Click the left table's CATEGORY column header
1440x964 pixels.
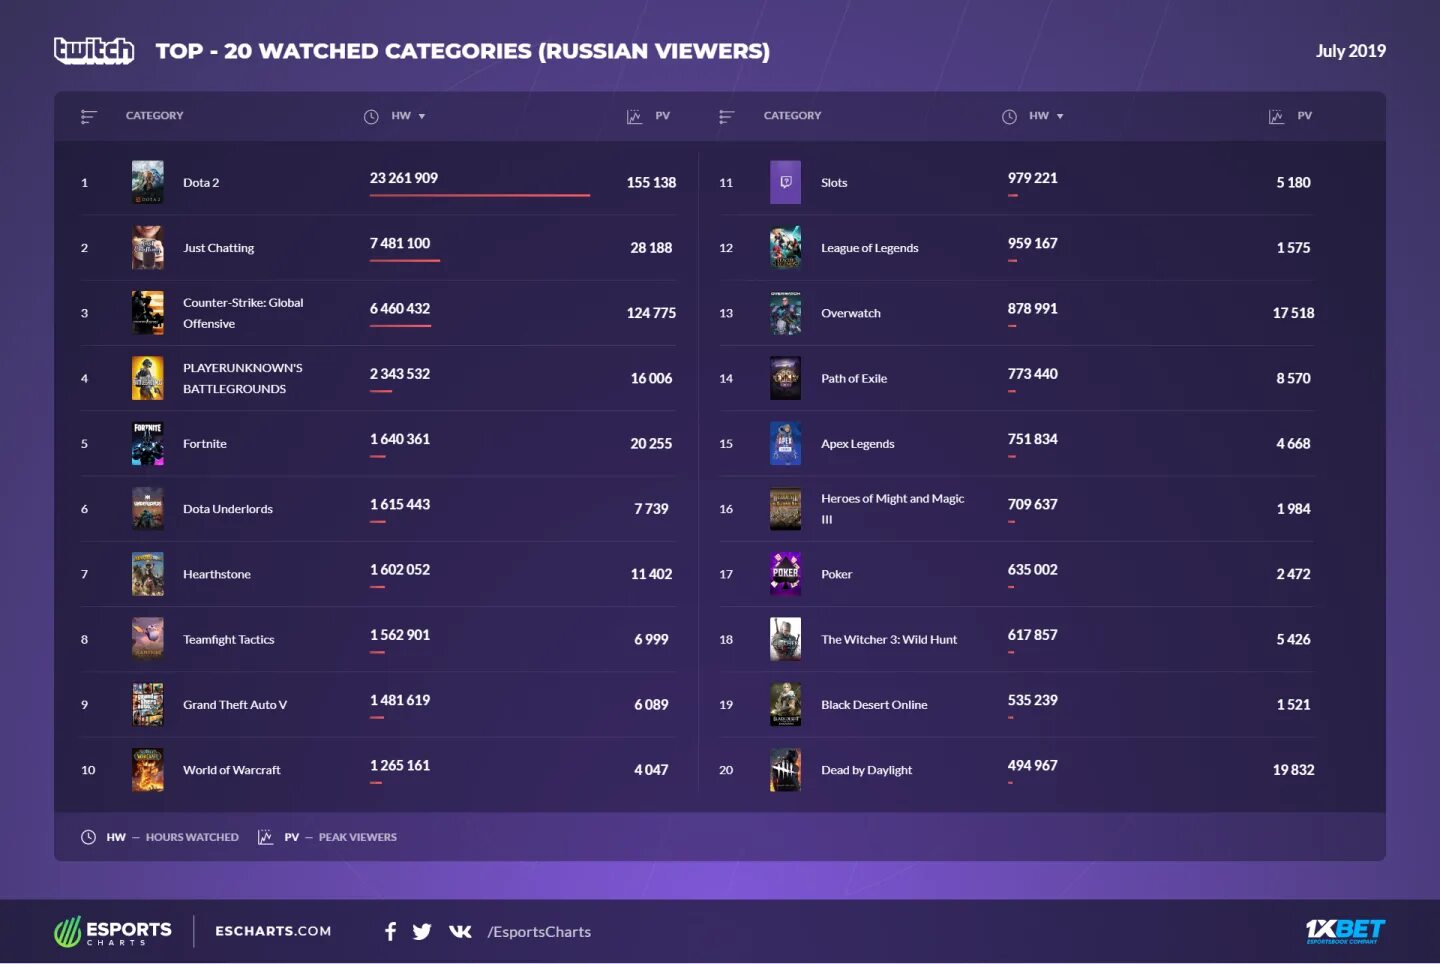pyautogui.click(x=155, y=116)
